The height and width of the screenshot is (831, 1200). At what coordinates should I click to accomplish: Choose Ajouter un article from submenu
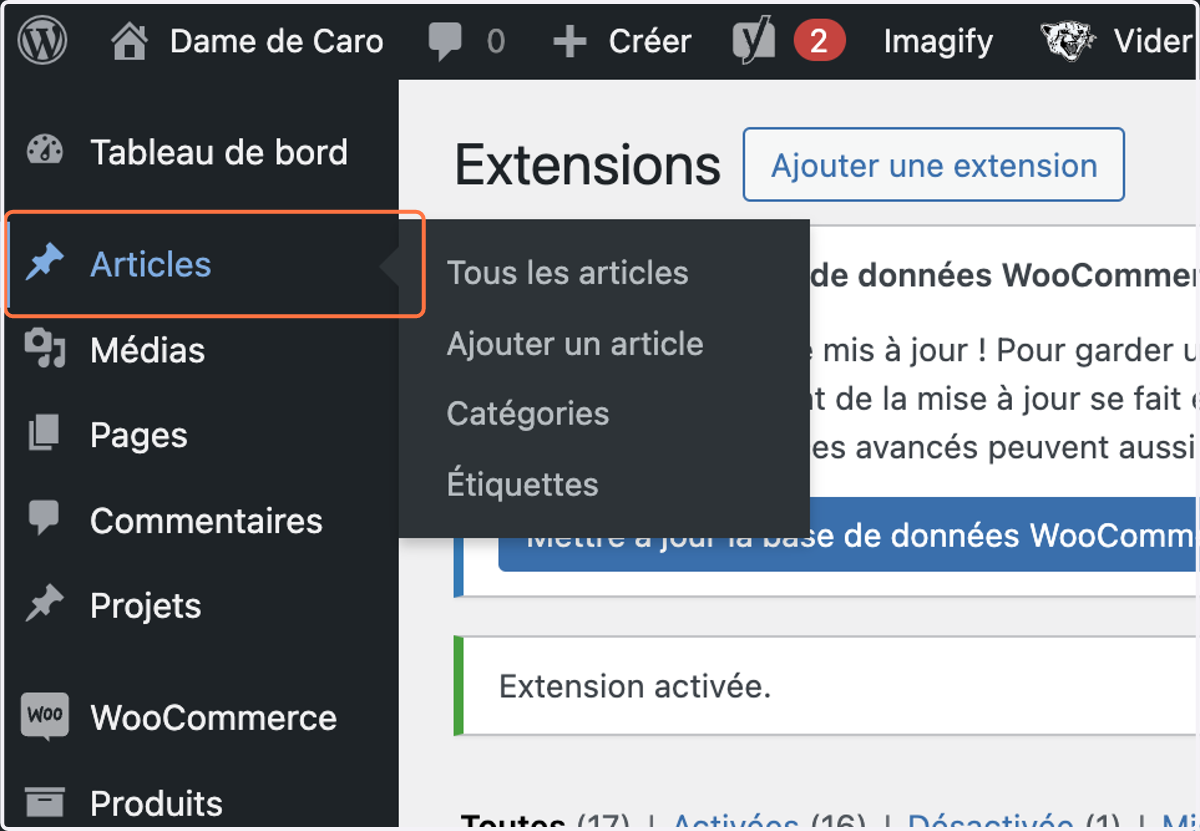point(575,344)
